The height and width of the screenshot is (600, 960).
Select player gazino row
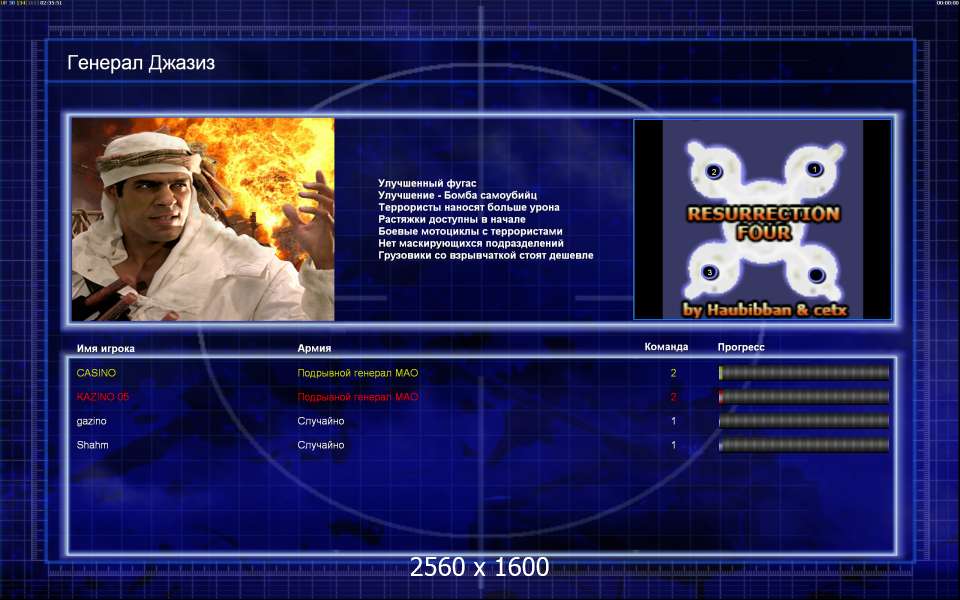pos(482,421)
